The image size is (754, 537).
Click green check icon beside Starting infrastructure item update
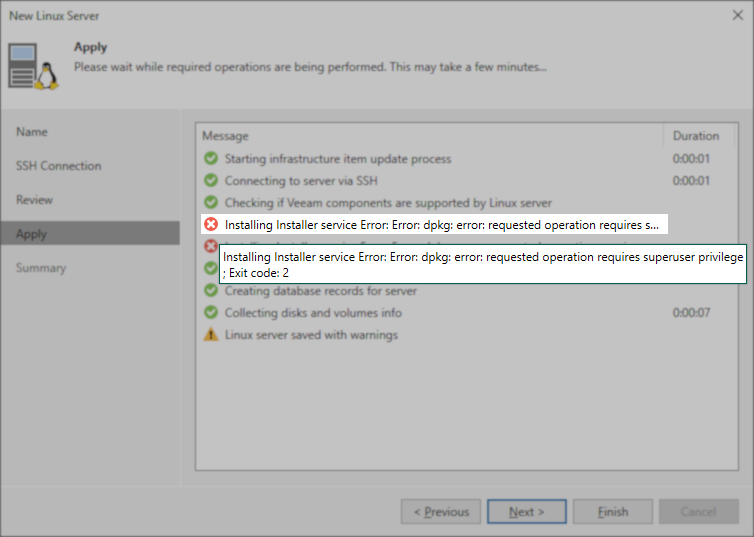[x=211, y=158]
